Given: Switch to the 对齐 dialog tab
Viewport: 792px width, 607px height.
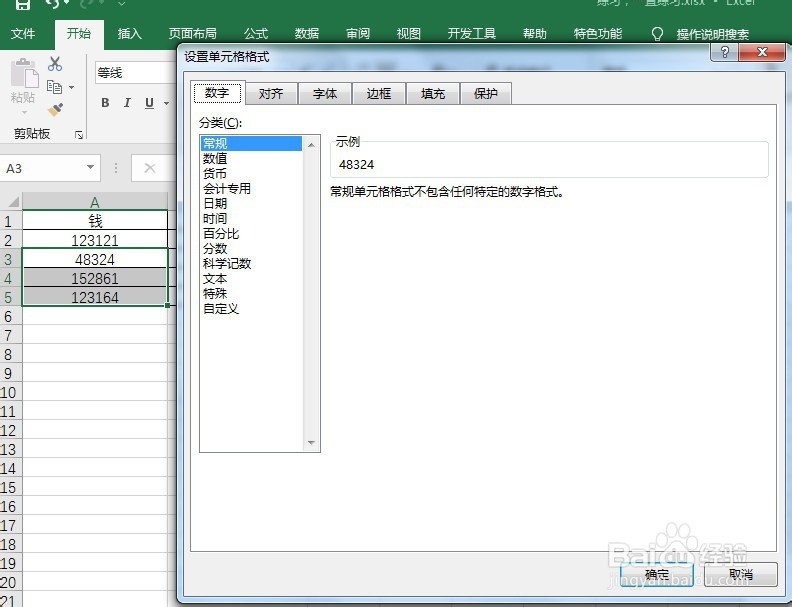Looking at the screenshot, I should (x=271, y=93).
